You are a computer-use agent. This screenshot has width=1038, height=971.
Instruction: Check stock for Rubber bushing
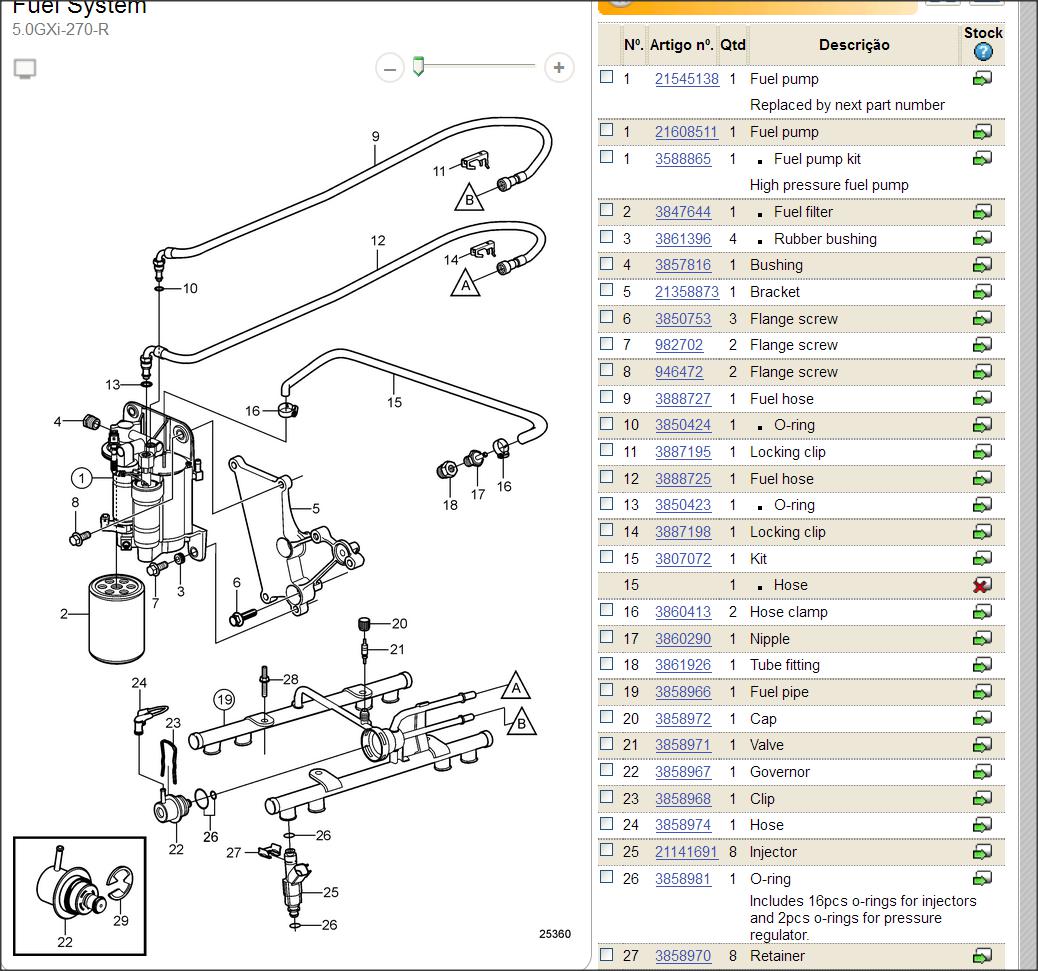tap(982, 239)
